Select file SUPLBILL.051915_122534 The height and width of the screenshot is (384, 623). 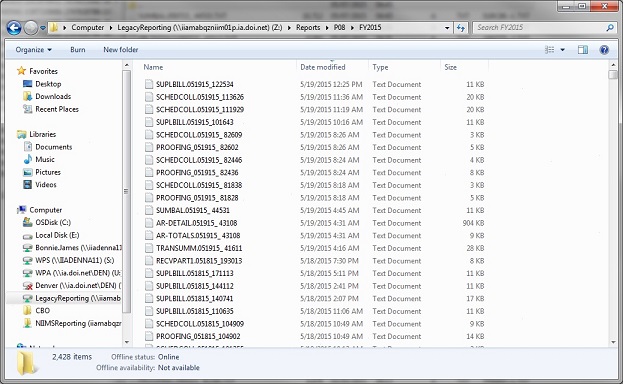pos(195,84)
